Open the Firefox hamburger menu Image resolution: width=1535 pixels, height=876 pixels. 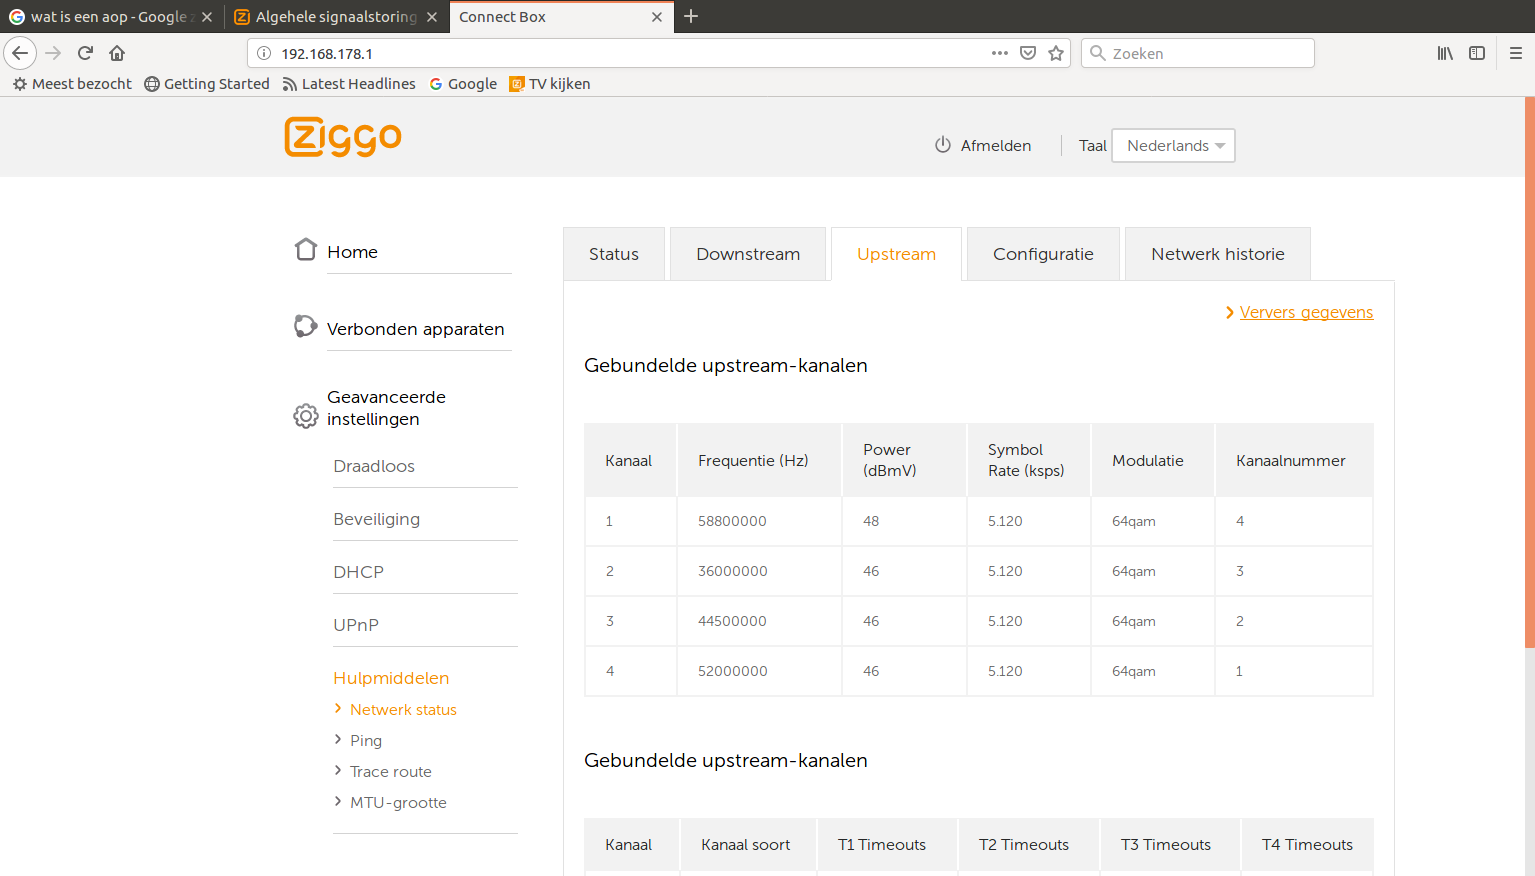pos(1515,53)
